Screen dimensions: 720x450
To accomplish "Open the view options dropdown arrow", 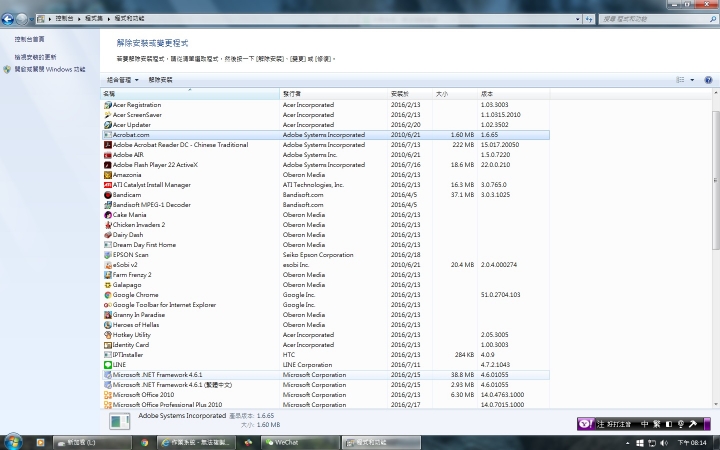I will (692, 80).
